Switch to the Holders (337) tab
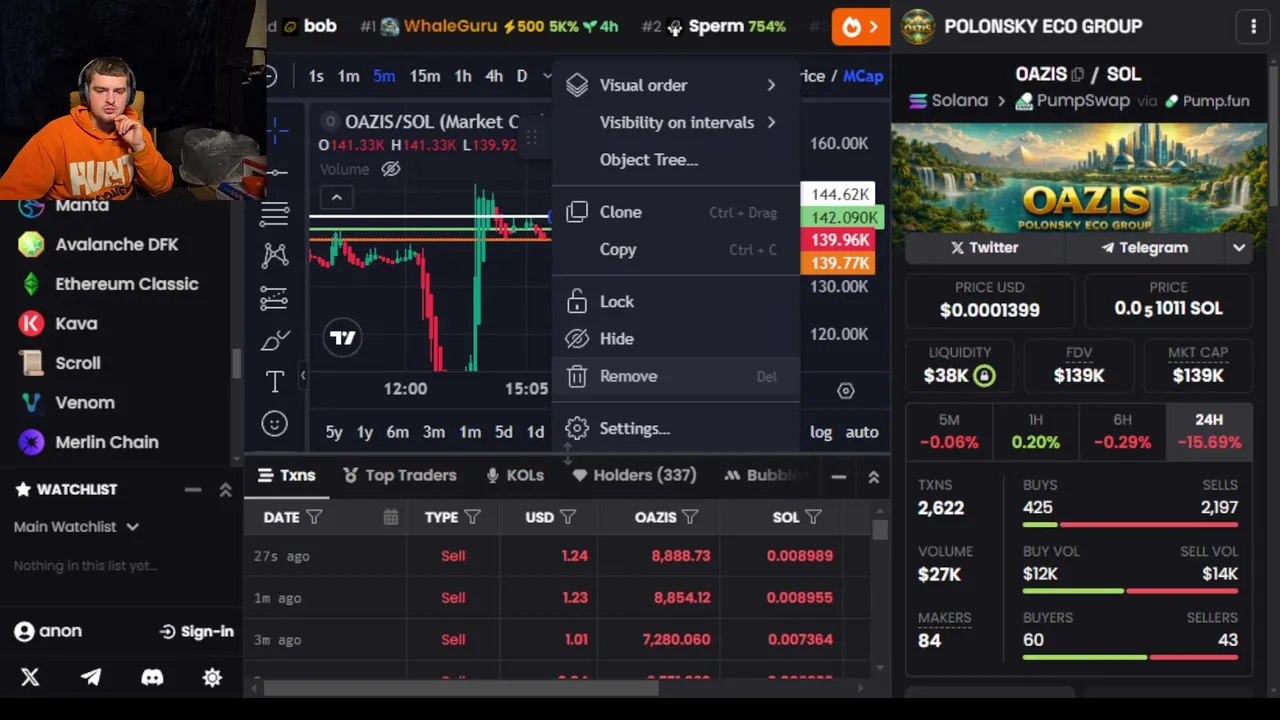This screenshot has width=1280, height=720. (634, 476)
